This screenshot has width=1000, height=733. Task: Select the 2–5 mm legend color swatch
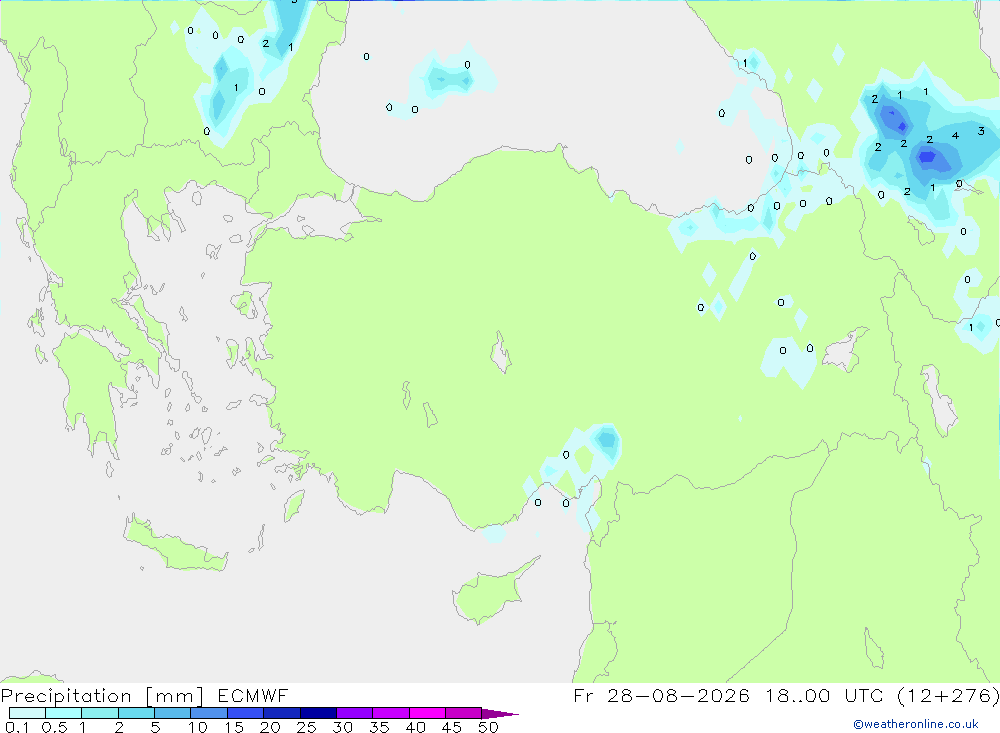136,713
